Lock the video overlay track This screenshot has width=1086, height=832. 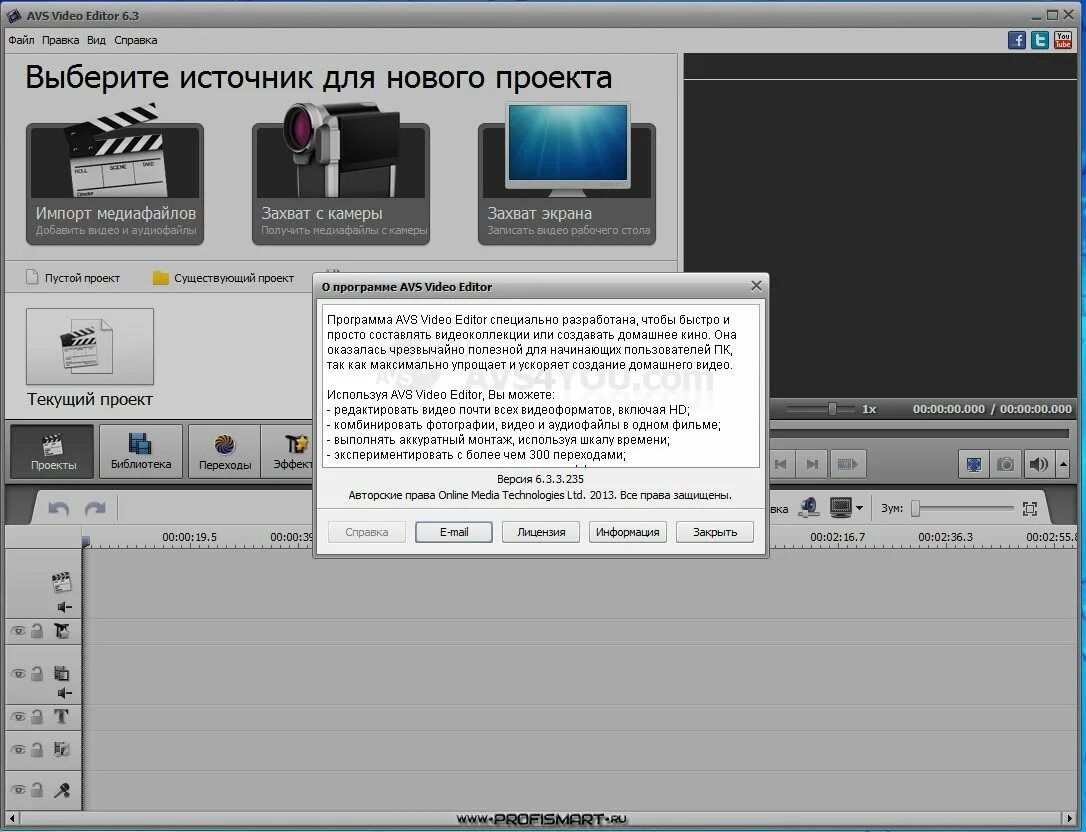pos(37,673)
